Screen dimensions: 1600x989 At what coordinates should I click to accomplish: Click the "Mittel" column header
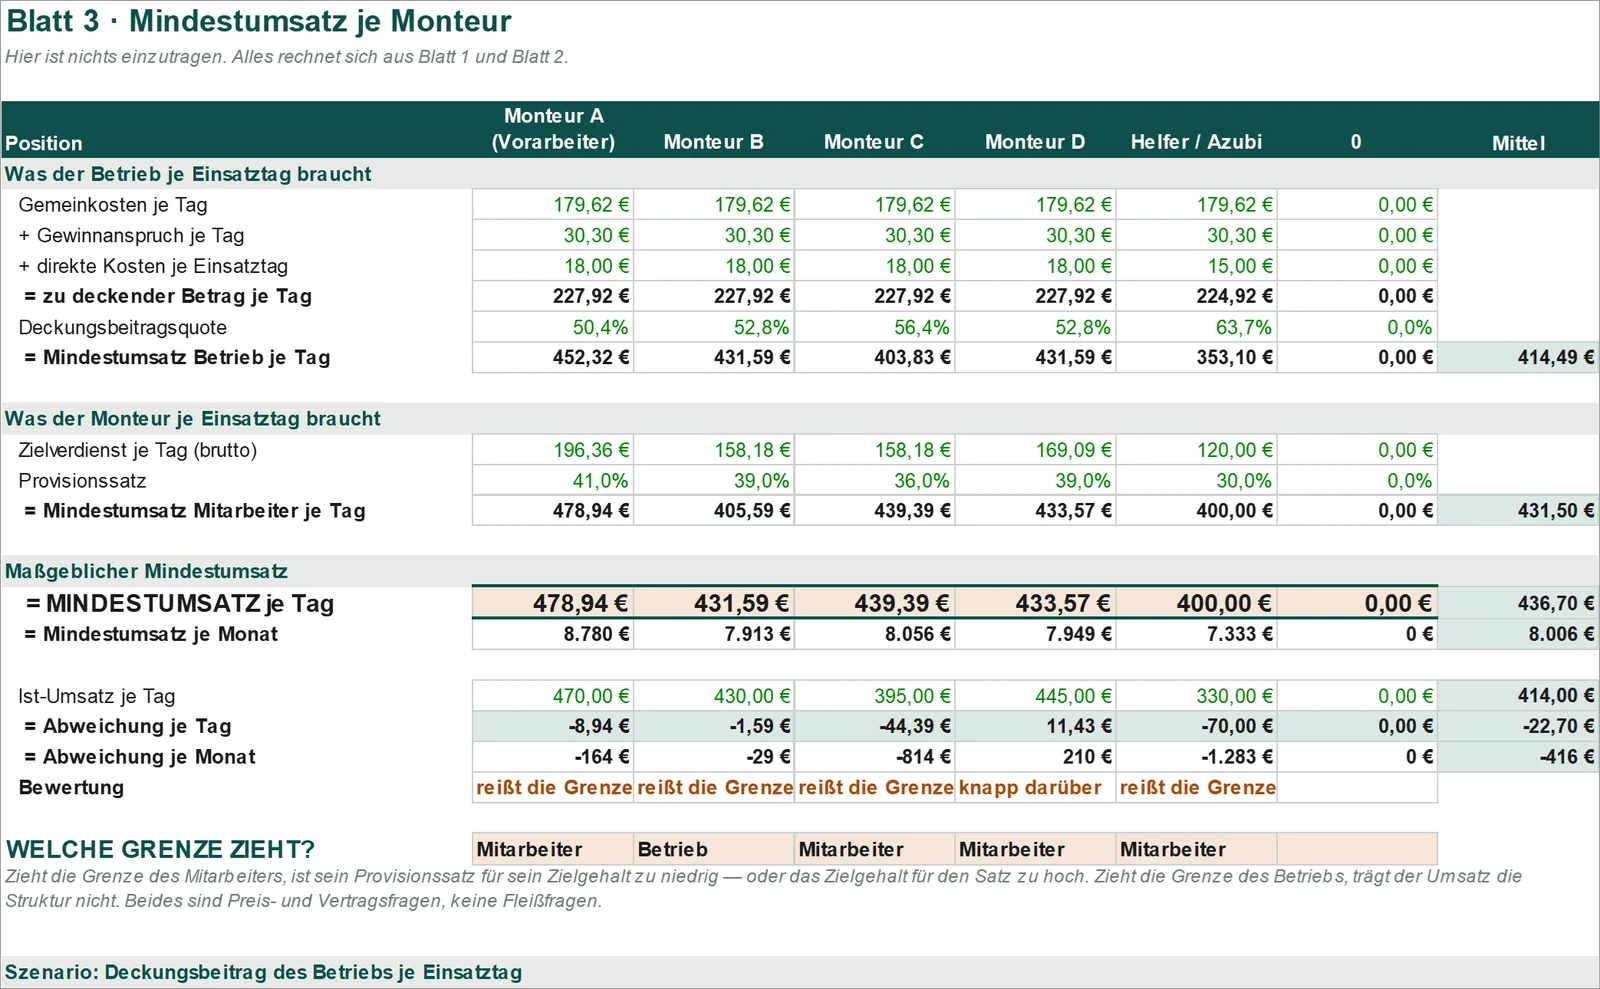tap(1518, 143)
